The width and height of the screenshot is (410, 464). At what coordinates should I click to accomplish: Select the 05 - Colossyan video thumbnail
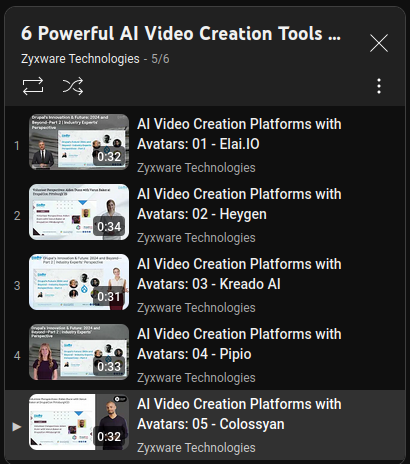pos(79,422)
